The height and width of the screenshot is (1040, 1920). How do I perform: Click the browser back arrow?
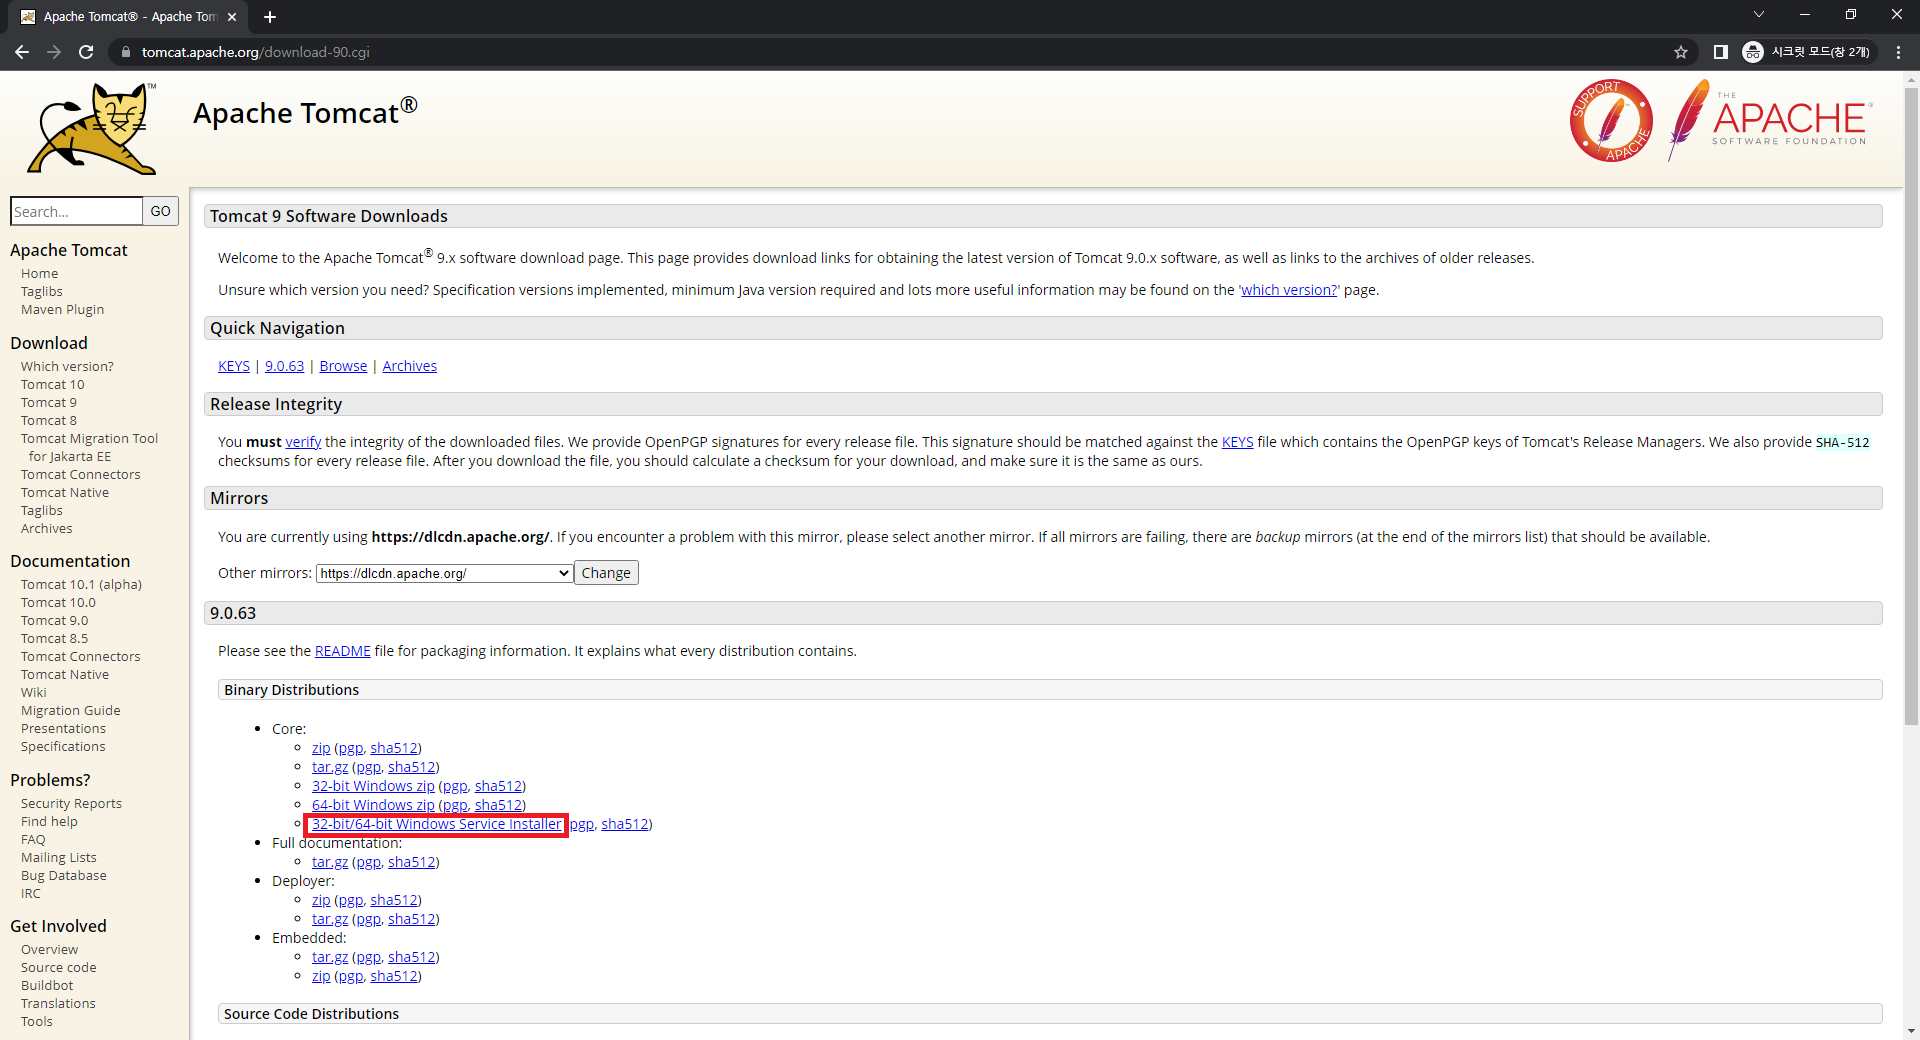[x=22, y=52]
